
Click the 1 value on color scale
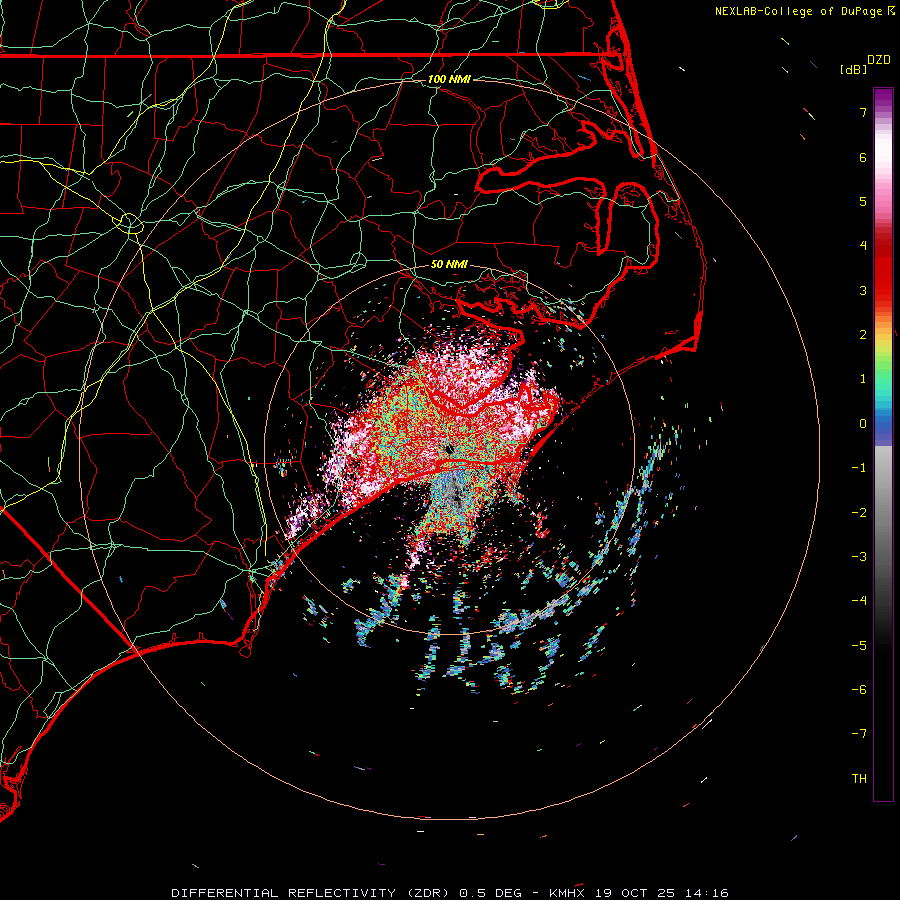(x=863, y=379)
